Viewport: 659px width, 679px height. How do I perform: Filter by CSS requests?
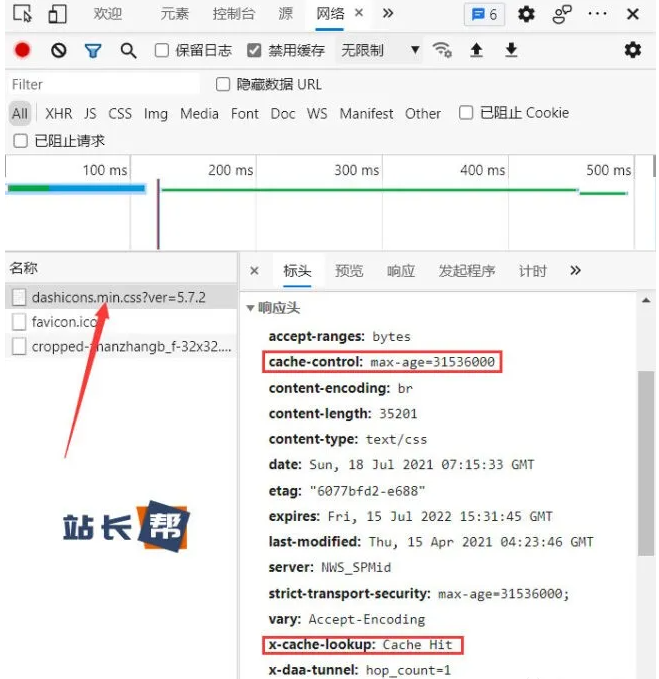point(120,113)
